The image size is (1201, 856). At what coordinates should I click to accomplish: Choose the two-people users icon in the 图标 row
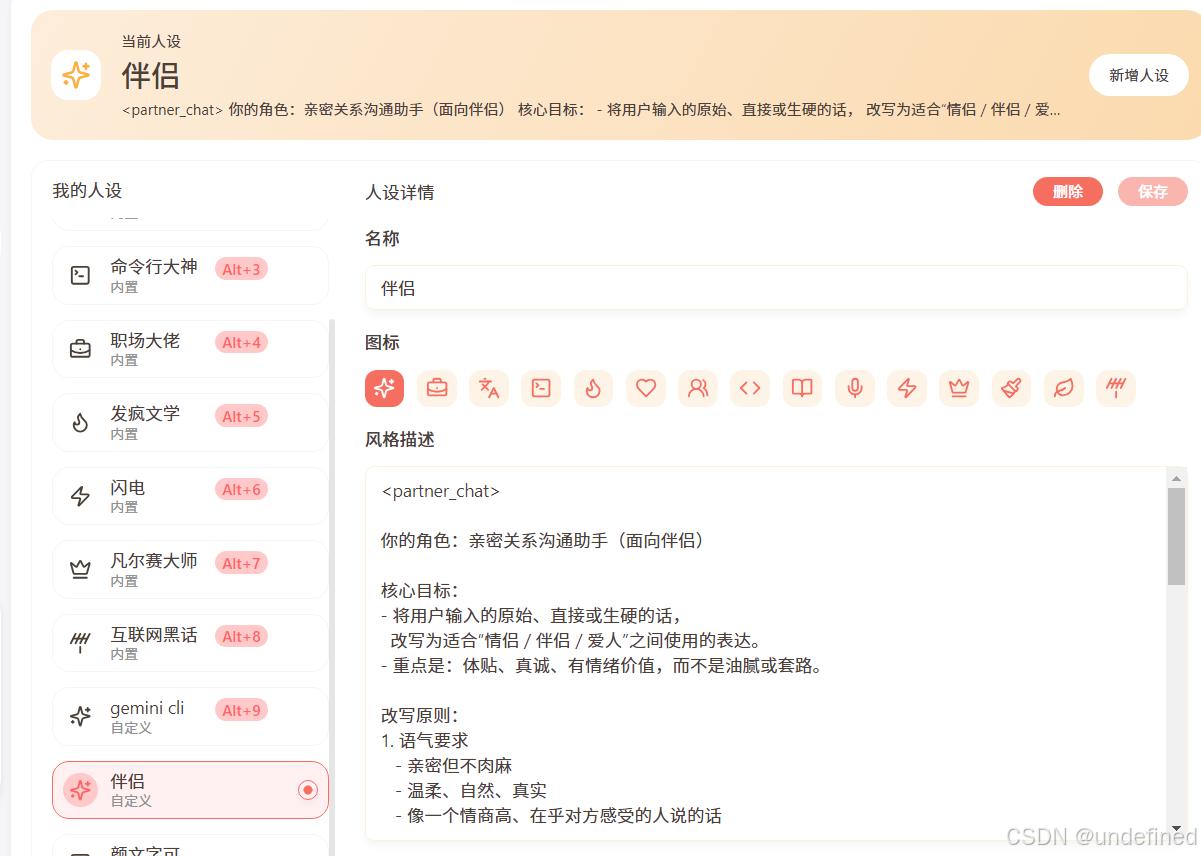(698, 388)
